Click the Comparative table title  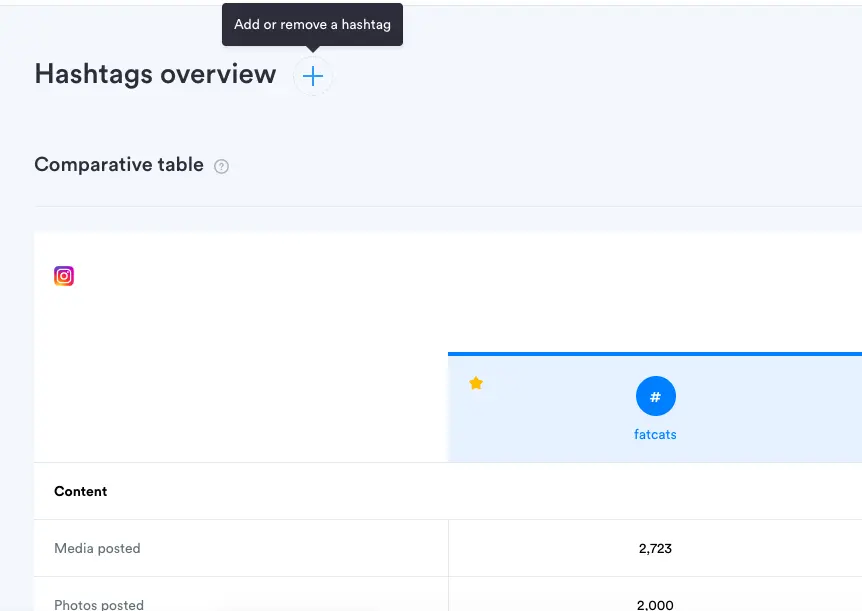tap(119, 165)
